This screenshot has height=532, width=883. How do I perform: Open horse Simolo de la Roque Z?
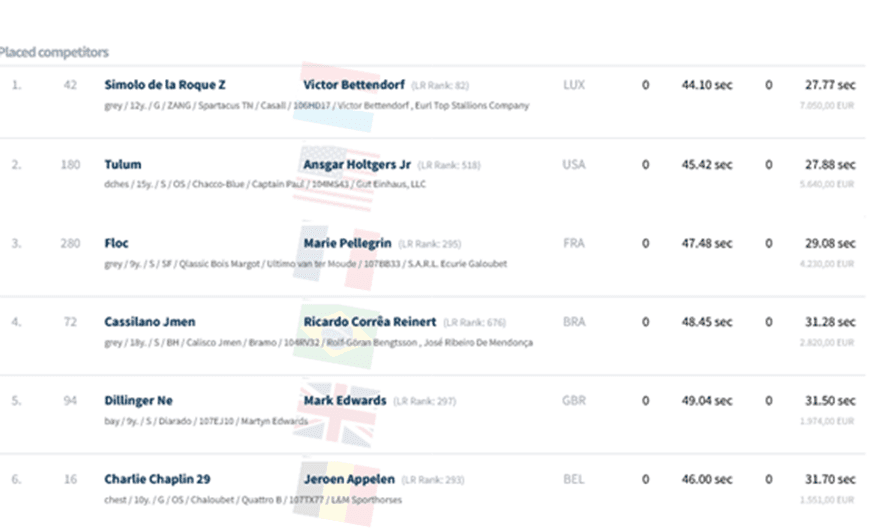click(x=165, y=85)
